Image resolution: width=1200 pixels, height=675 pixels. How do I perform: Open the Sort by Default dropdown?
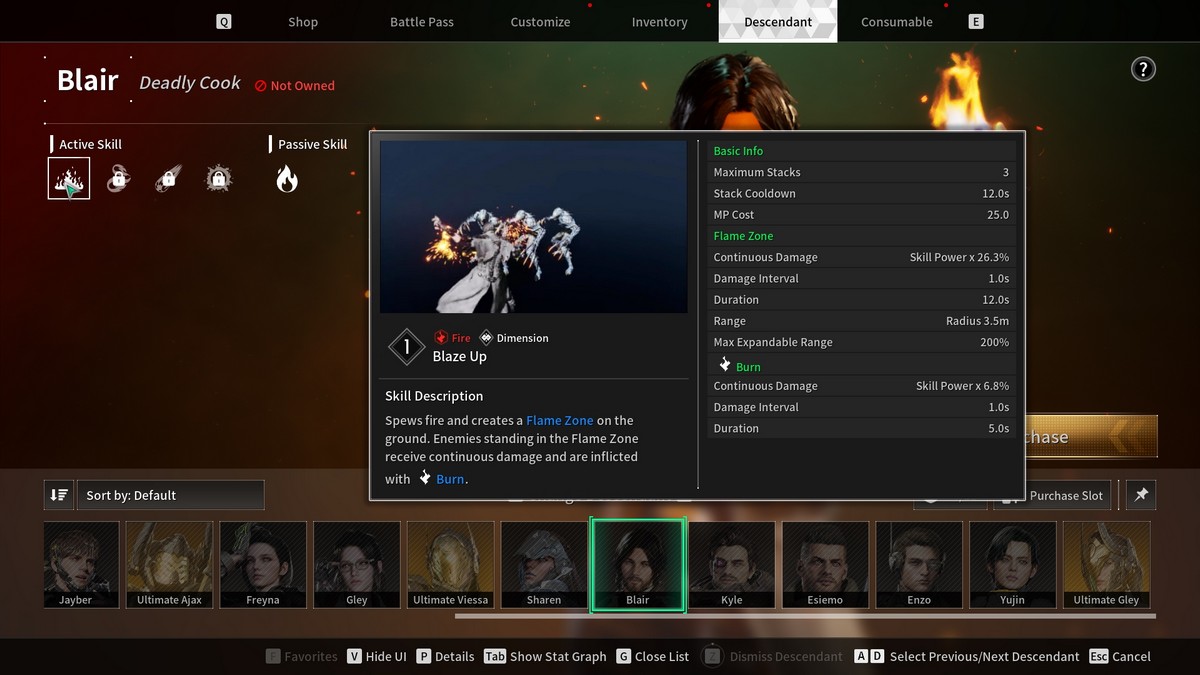point(170,494)
